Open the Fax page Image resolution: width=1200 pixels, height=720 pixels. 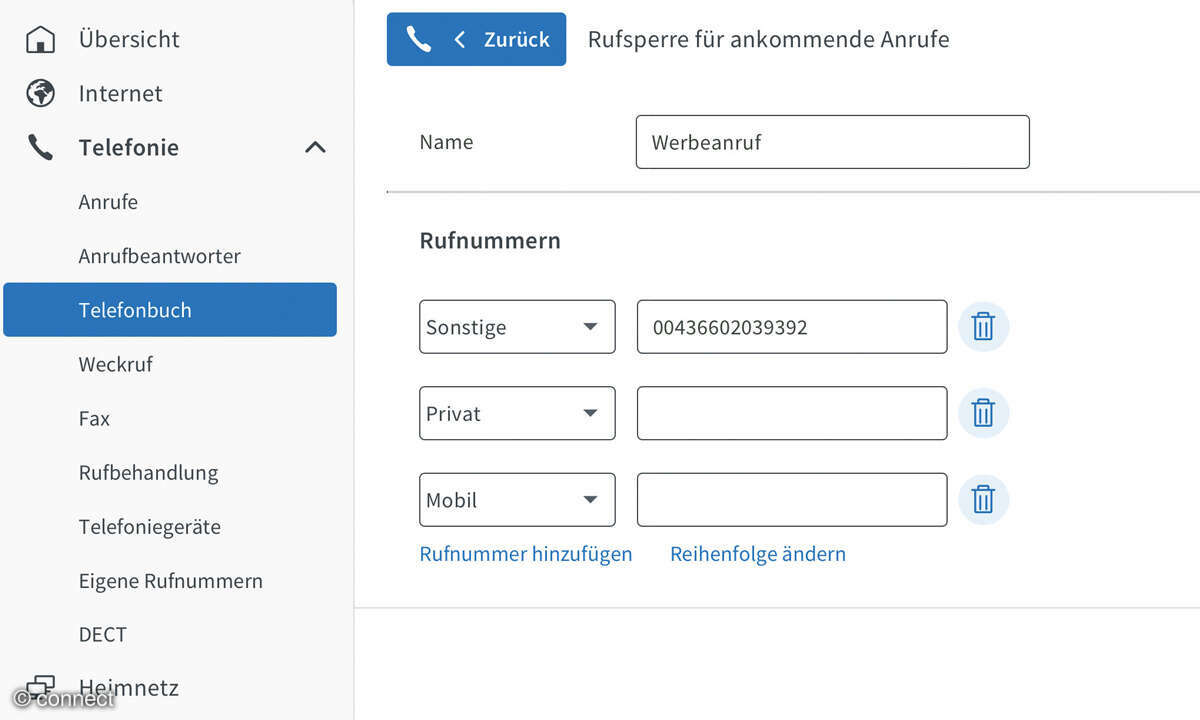[x=94, y=418]
